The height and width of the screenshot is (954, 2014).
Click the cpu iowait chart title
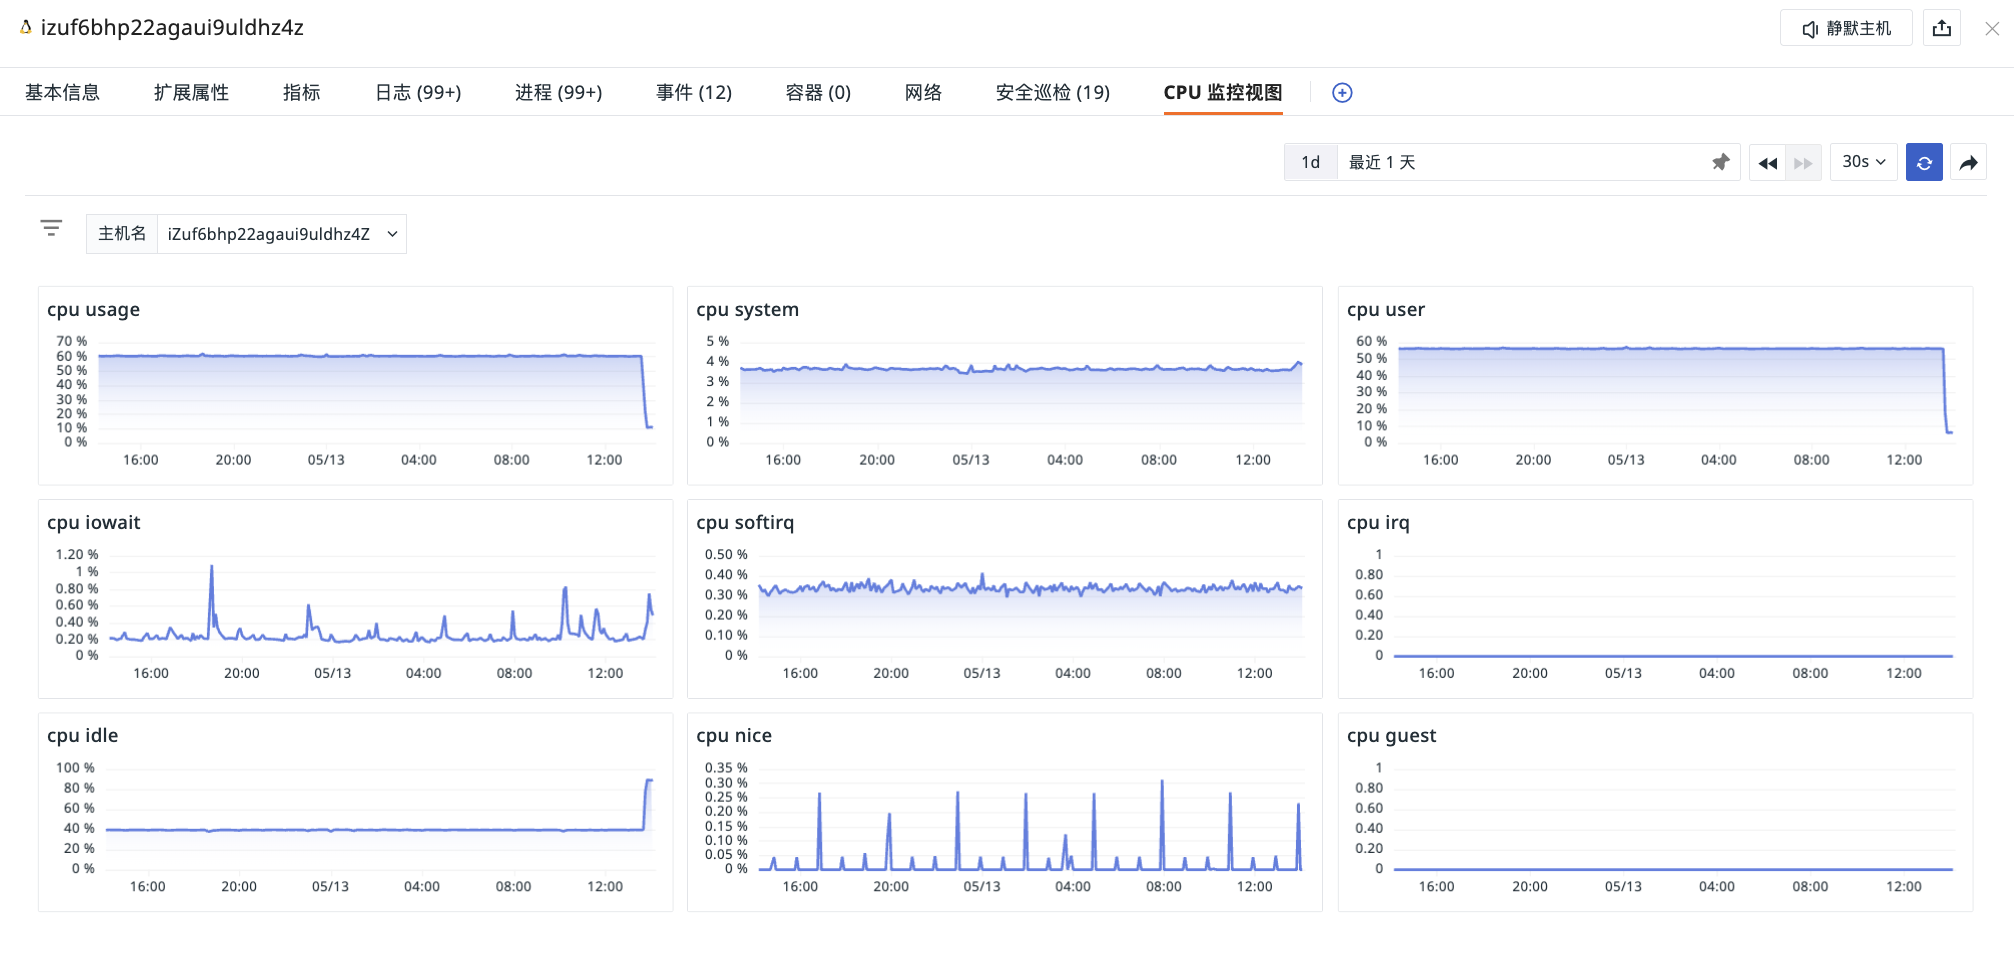(93, 523)
